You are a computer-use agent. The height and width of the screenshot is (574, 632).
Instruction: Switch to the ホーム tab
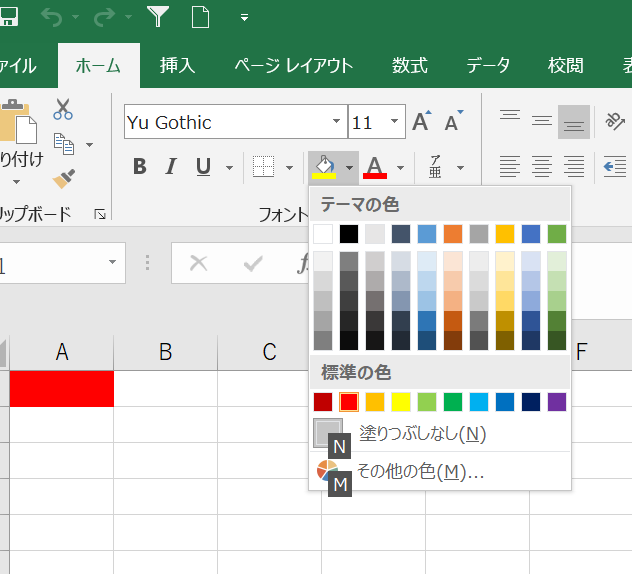[x=99, y=65]
